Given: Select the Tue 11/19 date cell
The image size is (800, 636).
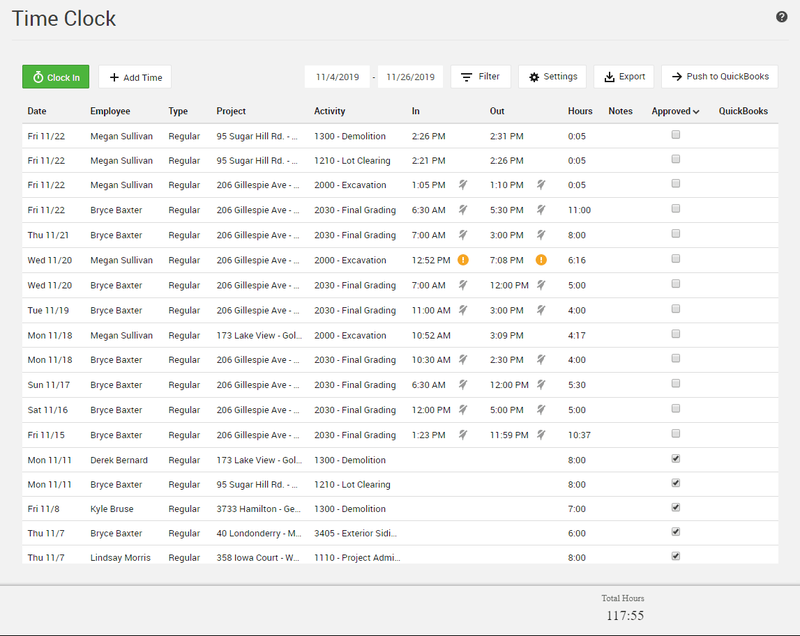Looking at the screenshot, I should coord(48,310).
